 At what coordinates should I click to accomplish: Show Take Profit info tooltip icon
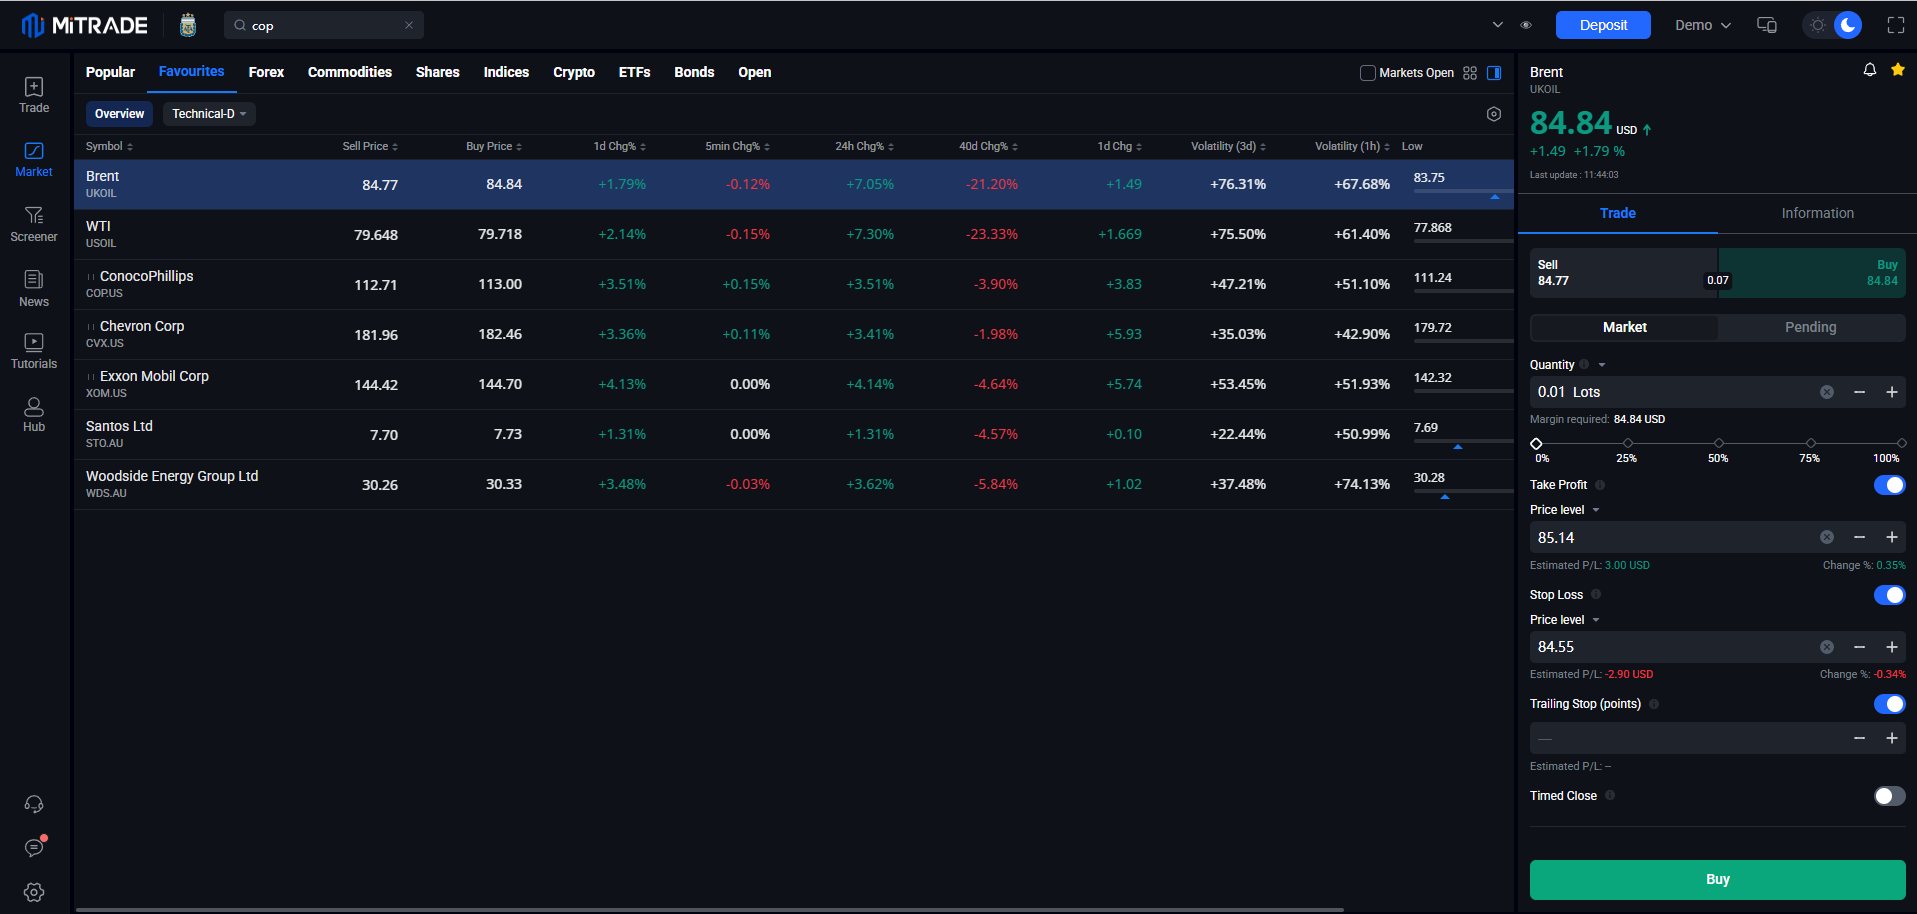1600,485
